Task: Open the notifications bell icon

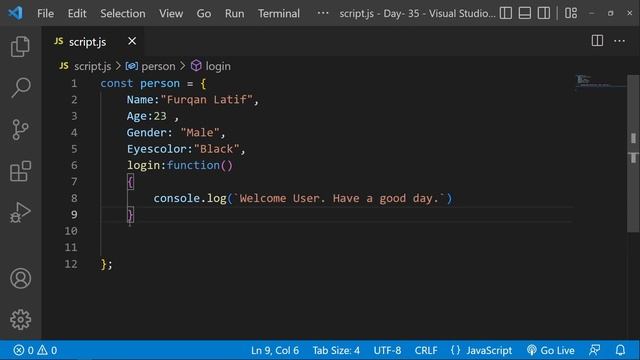Action: coord(620,350)
